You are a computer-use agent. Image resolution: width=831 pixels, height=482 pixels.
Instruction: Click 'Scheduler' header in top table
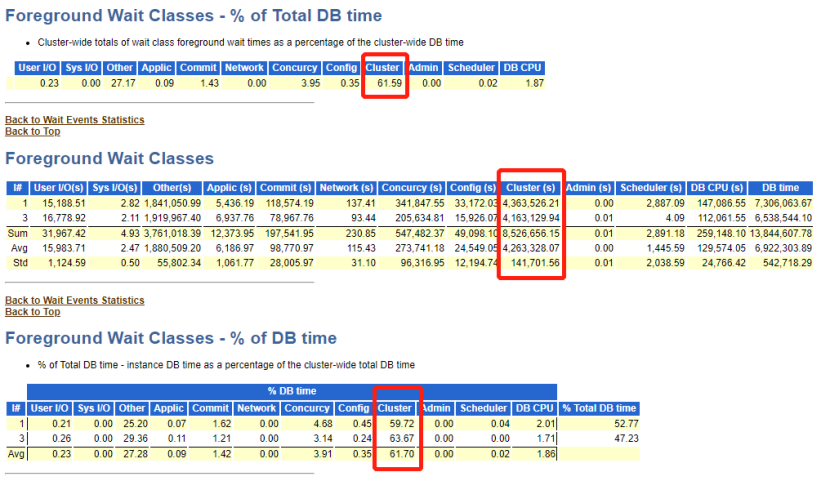(471, 68)
